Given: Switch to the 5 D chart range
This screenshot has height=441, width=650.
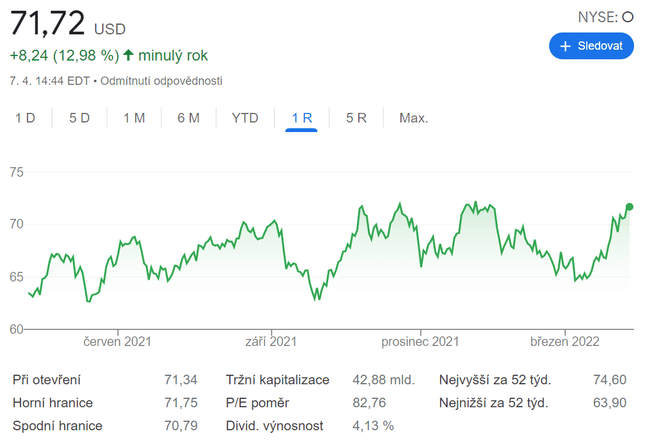Looking at the screenshot, I should (79, 118).
